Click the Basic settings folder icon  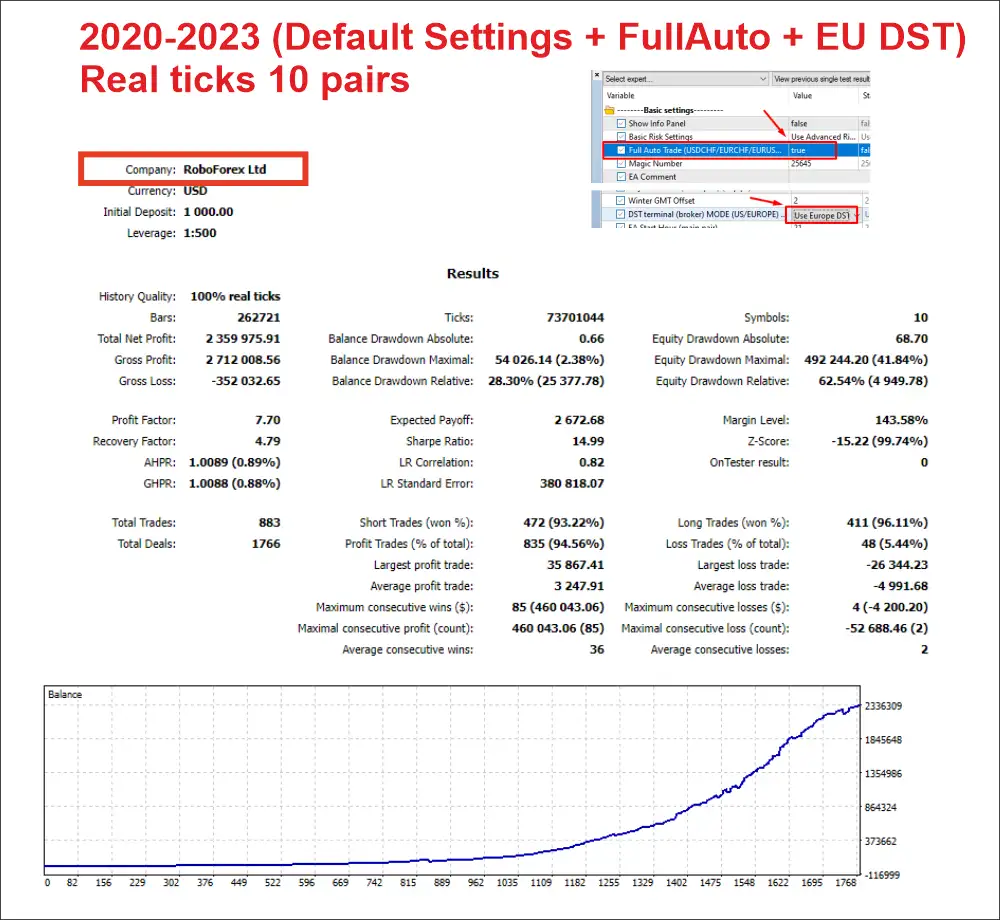[610, 110]
